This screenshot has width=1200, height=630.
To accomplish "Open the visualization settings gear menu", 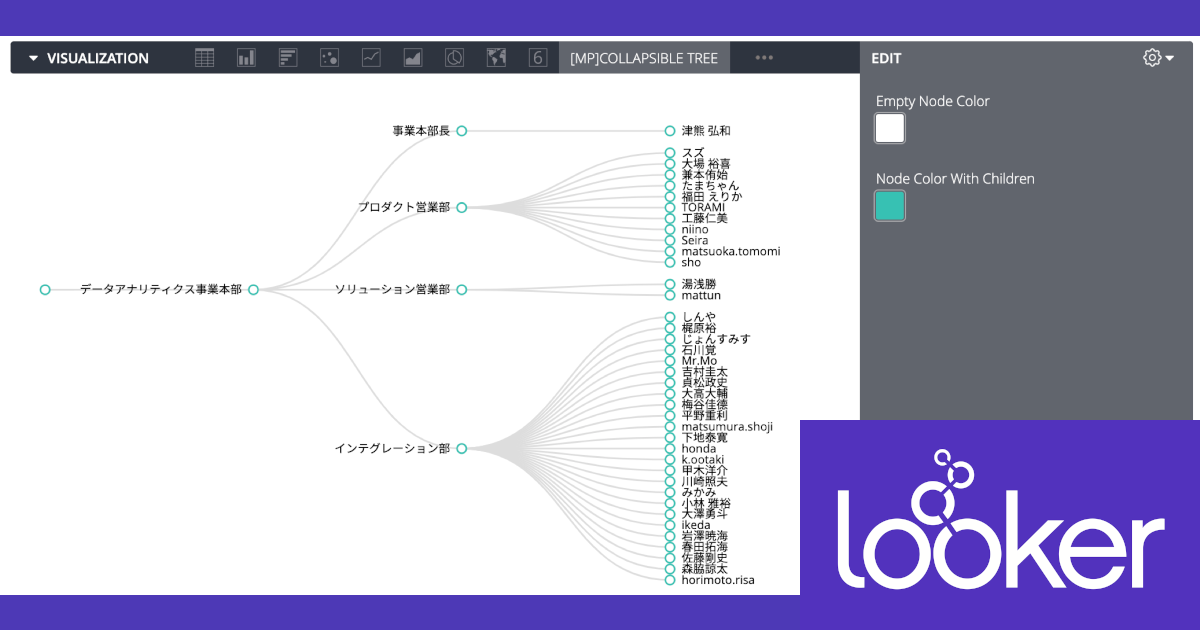I will point(1152,57).
